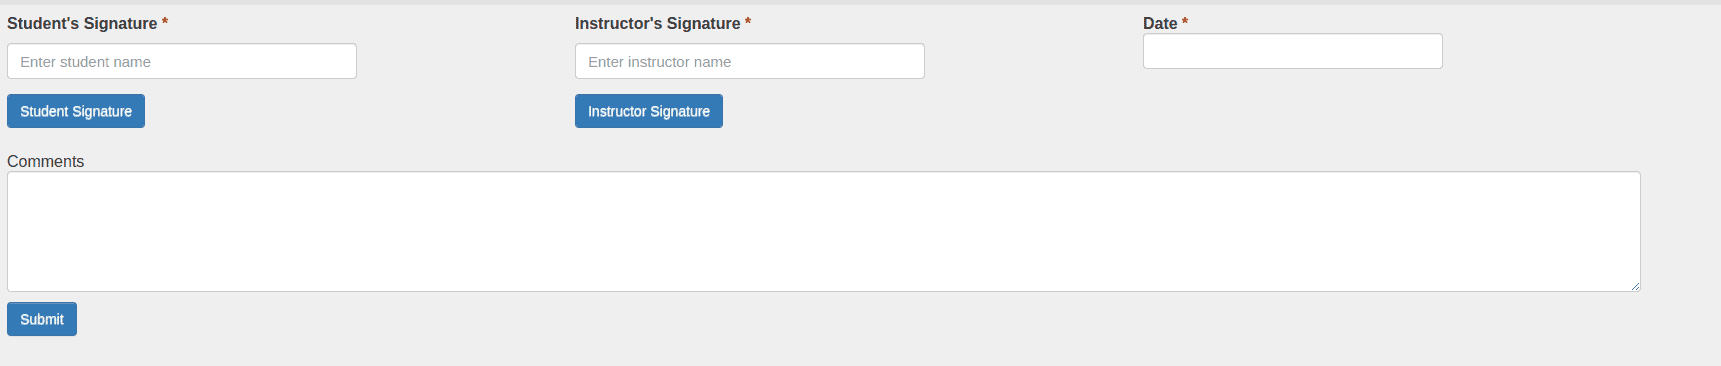Viewport: 1721px width, 366px height.
Task: Click the light gray strip at the top of the page
Action: pos(860,2)
